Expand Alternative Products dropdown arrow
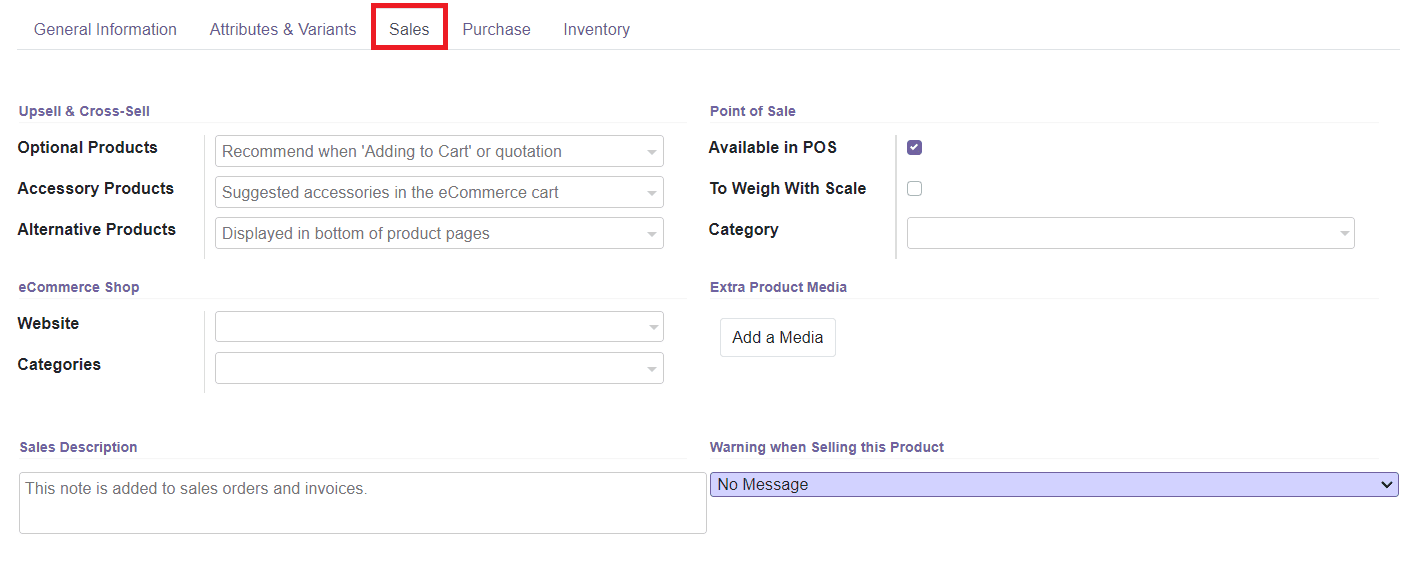Image resolution: width=1409 pixels, height=574 pixels. (x=651, y=234)
